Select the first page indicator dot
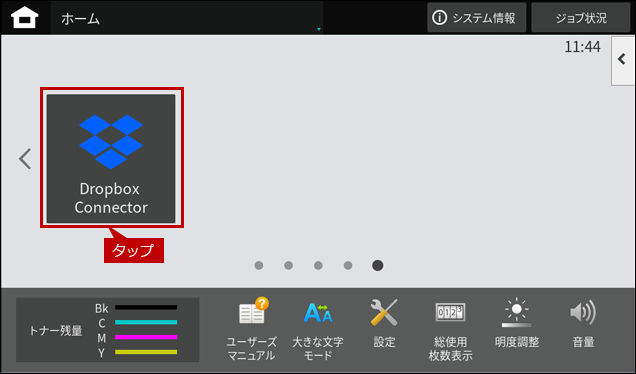636x374 pixels. point(259,265)
